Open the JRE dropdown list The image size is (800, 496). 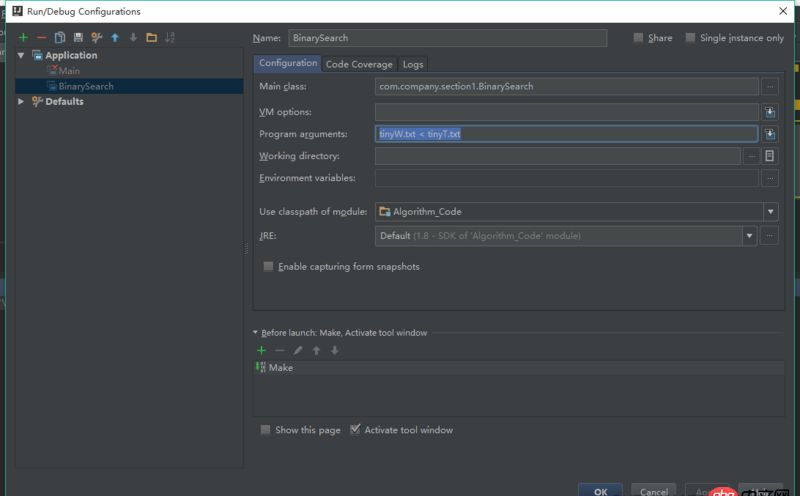(x=749, y=236)
